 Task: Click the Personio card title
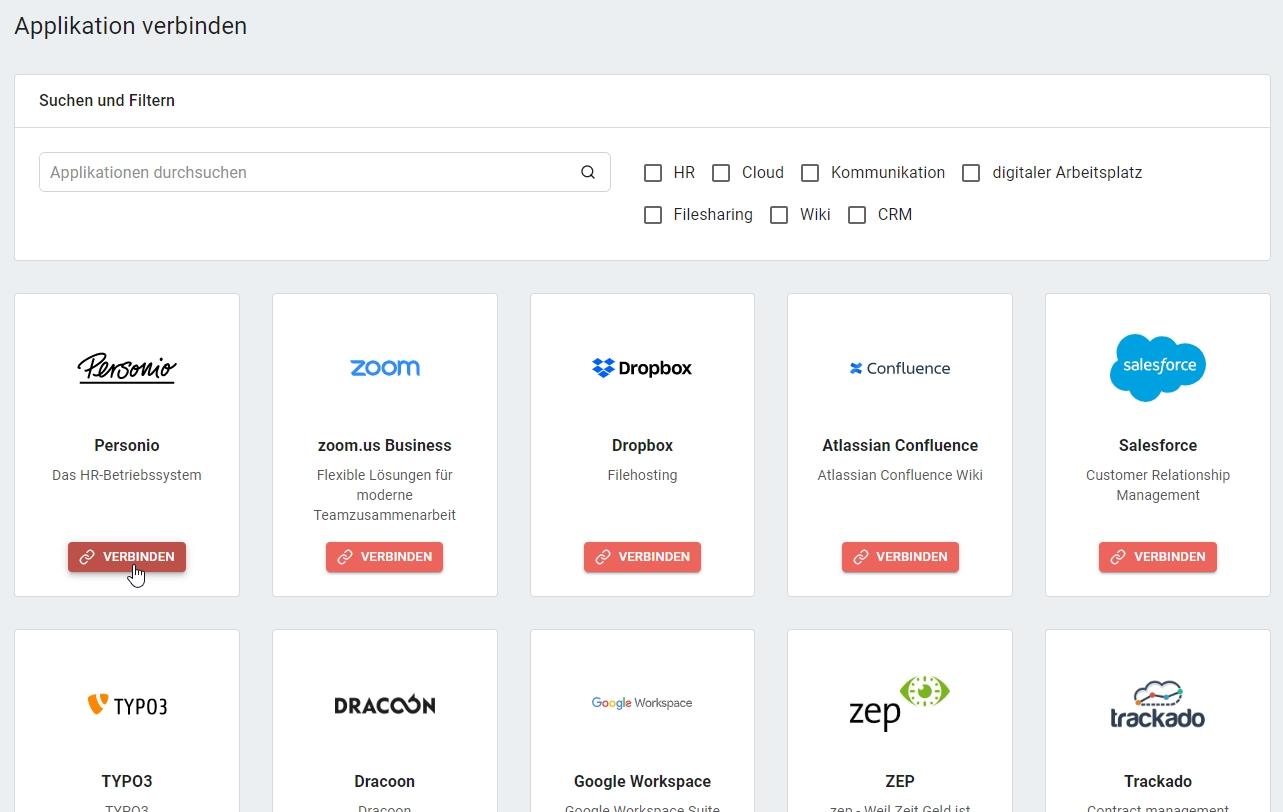(x=127, y=445)
